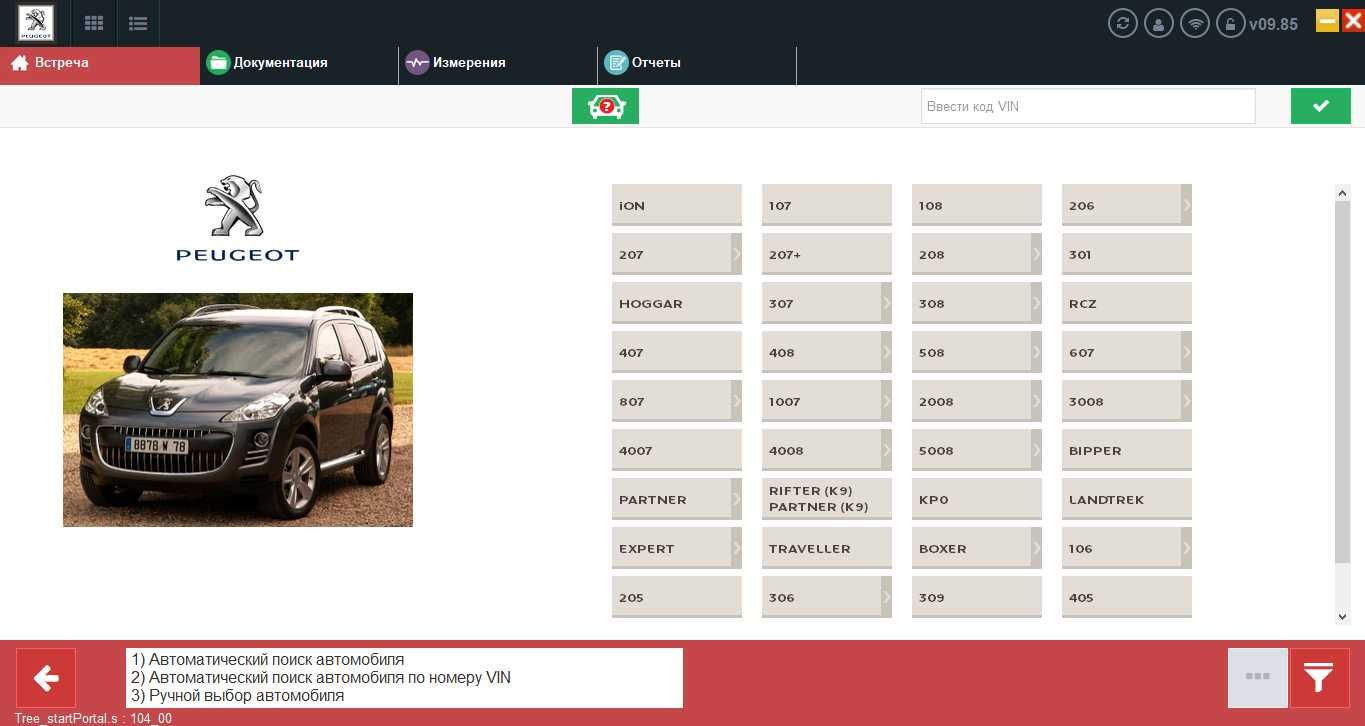Expand the BOXER model variants
Image resolution: width=1365 pixels, height=726 pixels.
click(1036, 548)
